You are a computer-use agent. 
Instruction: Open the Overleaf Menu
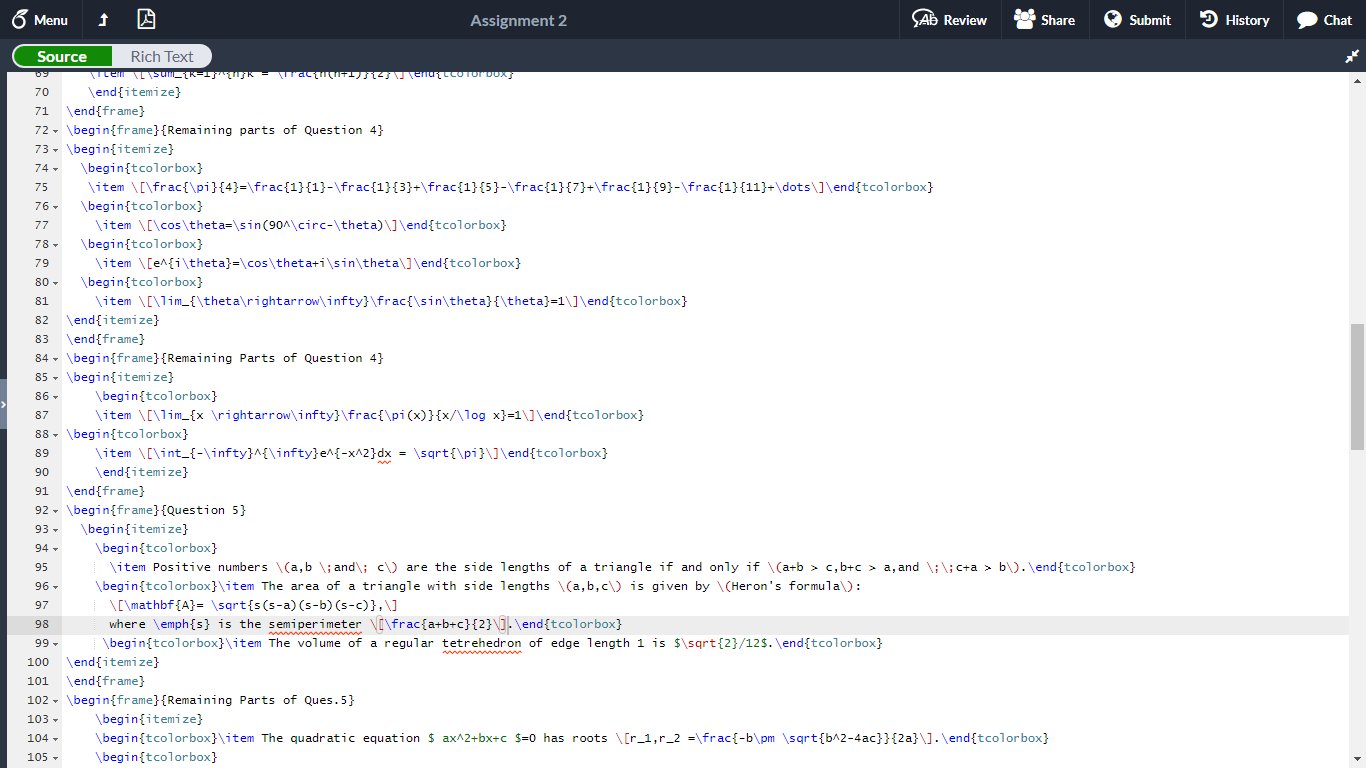(x=40, y=20)
